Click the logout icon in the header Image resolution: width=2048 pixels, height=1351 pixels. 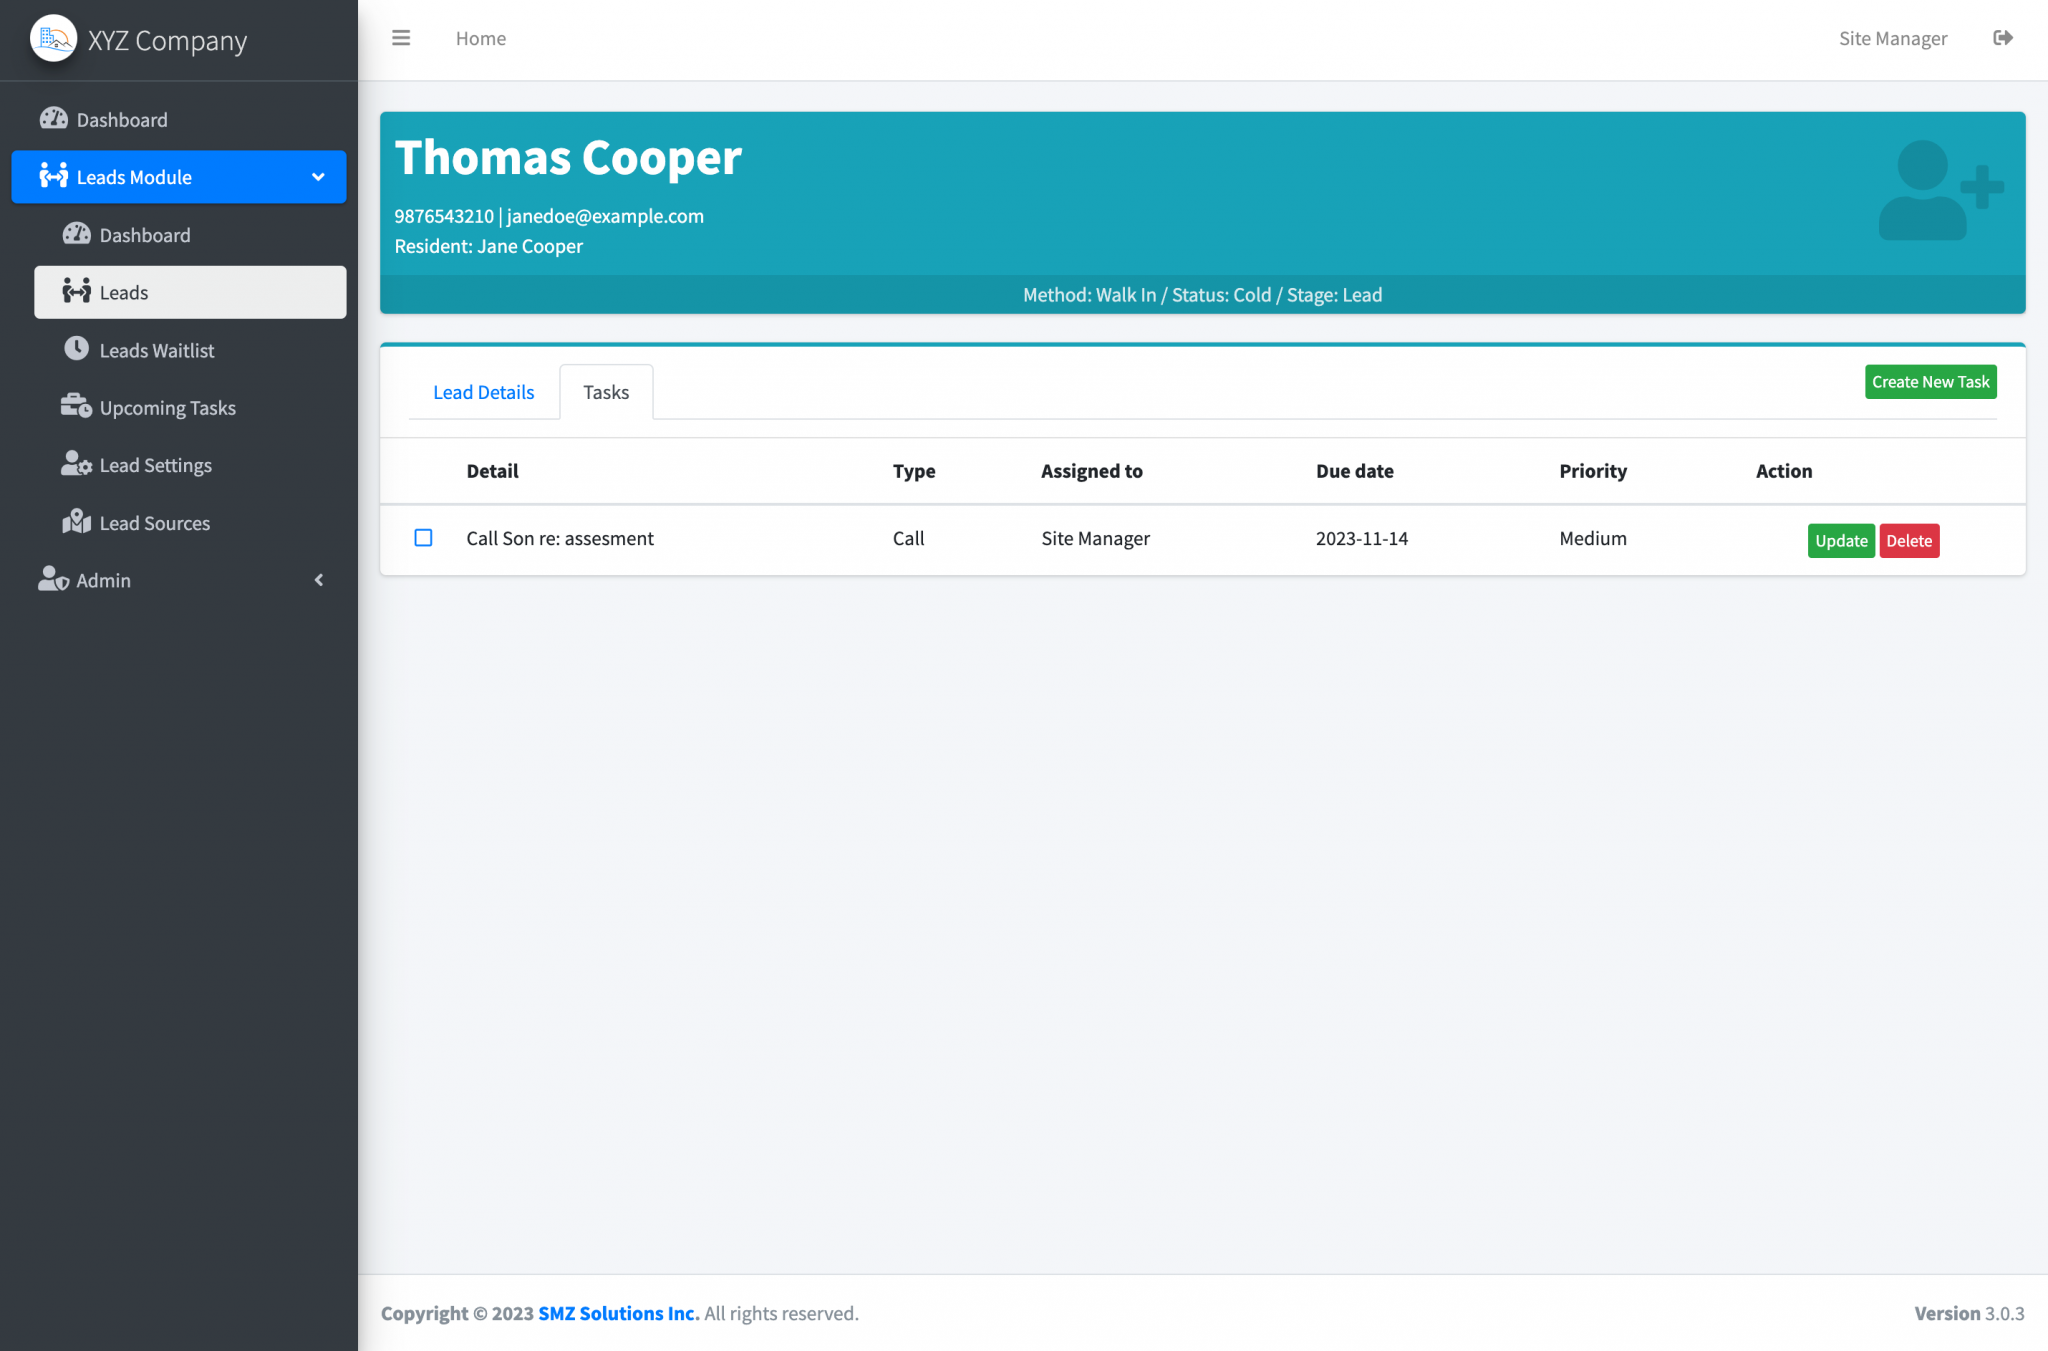point(2002,38)
